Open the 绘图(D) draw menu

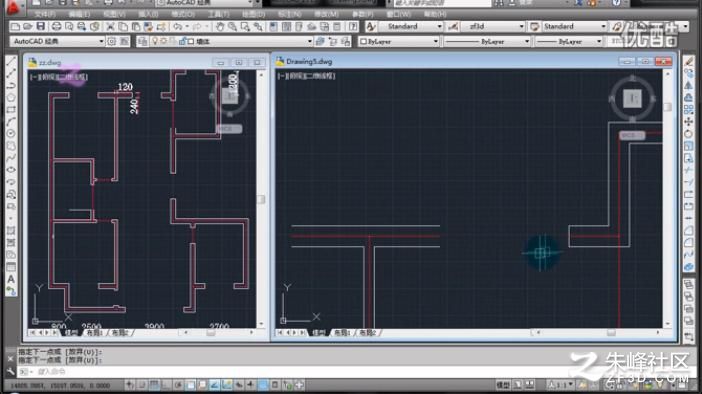coord(253,14)
